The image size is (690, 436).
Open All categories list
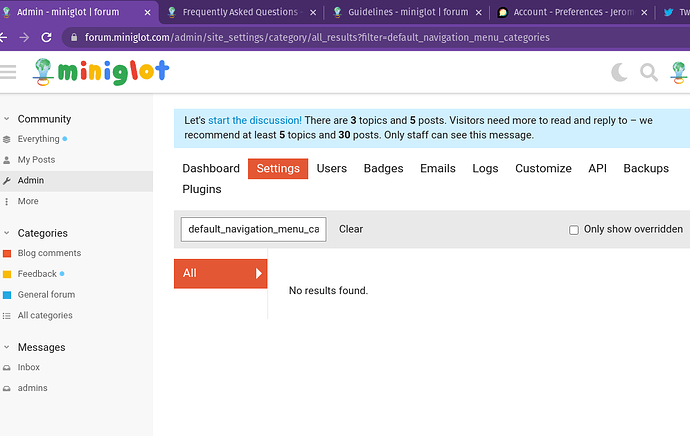click(x=45, y=315)
